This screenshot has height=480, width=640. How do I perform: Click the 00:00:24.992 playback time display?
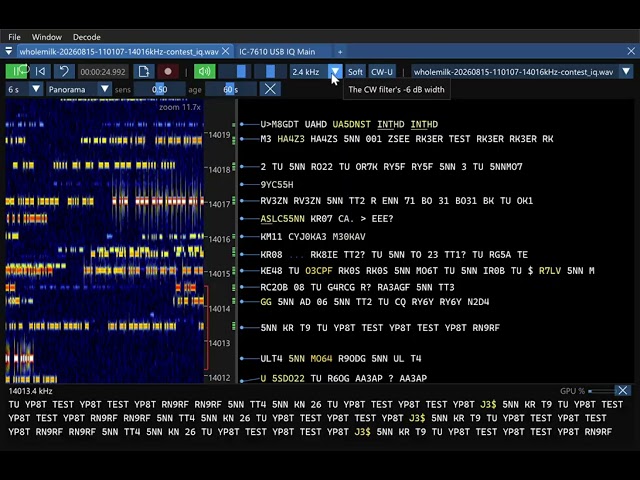coord(103,72)
